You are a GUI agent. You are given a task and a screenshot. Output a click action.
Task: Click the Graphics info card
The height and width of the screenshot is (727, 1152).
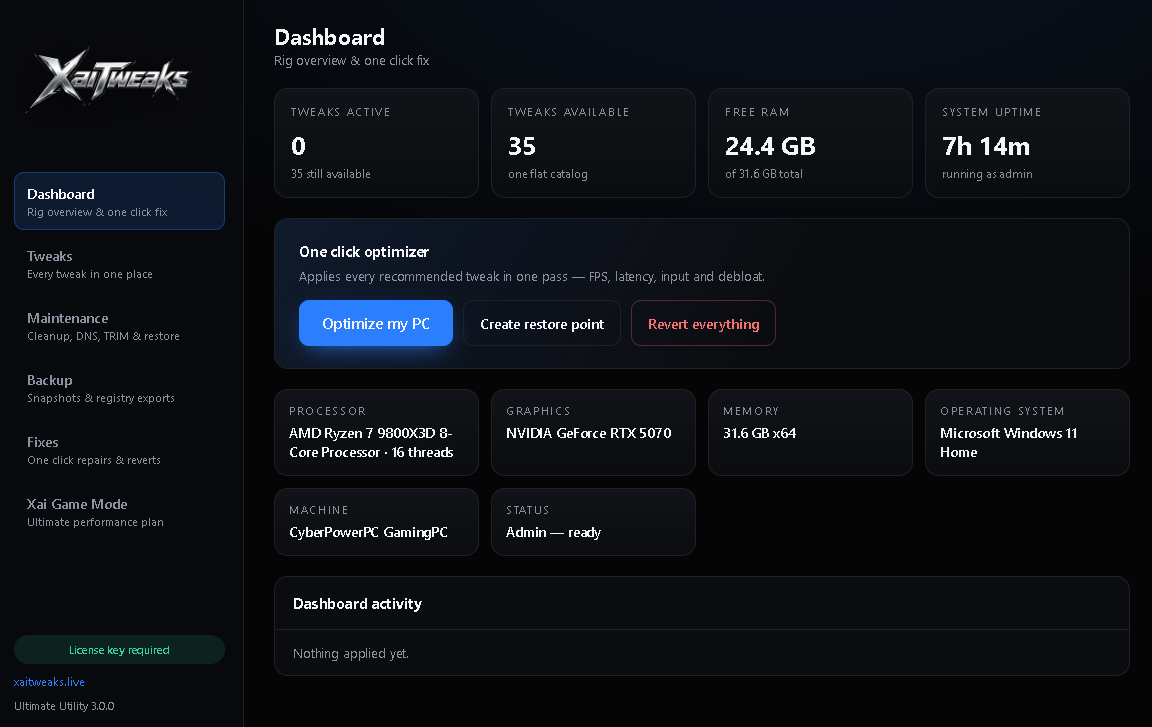[x=593, y=433]
